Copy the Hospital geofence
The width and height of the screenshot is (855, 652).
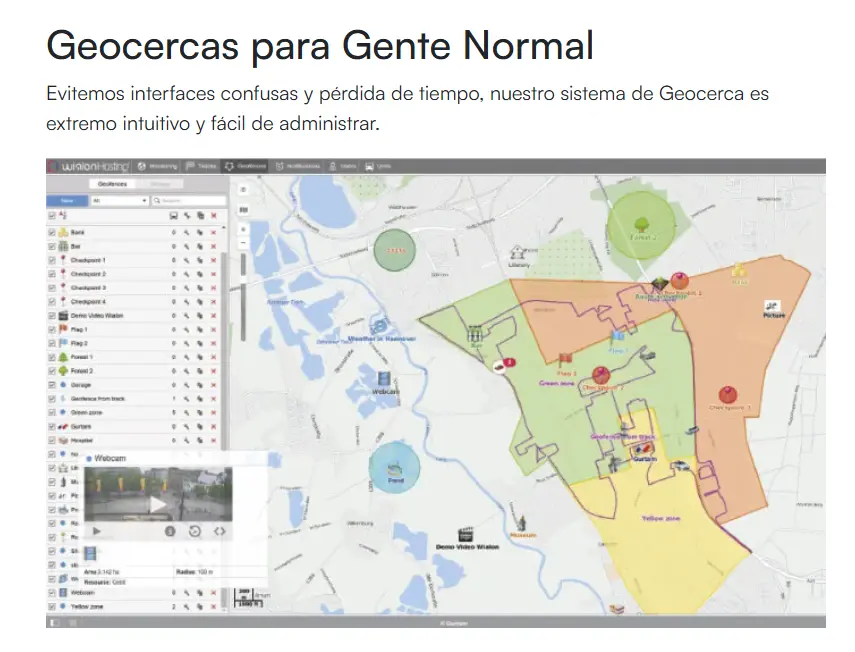point(200,440)
